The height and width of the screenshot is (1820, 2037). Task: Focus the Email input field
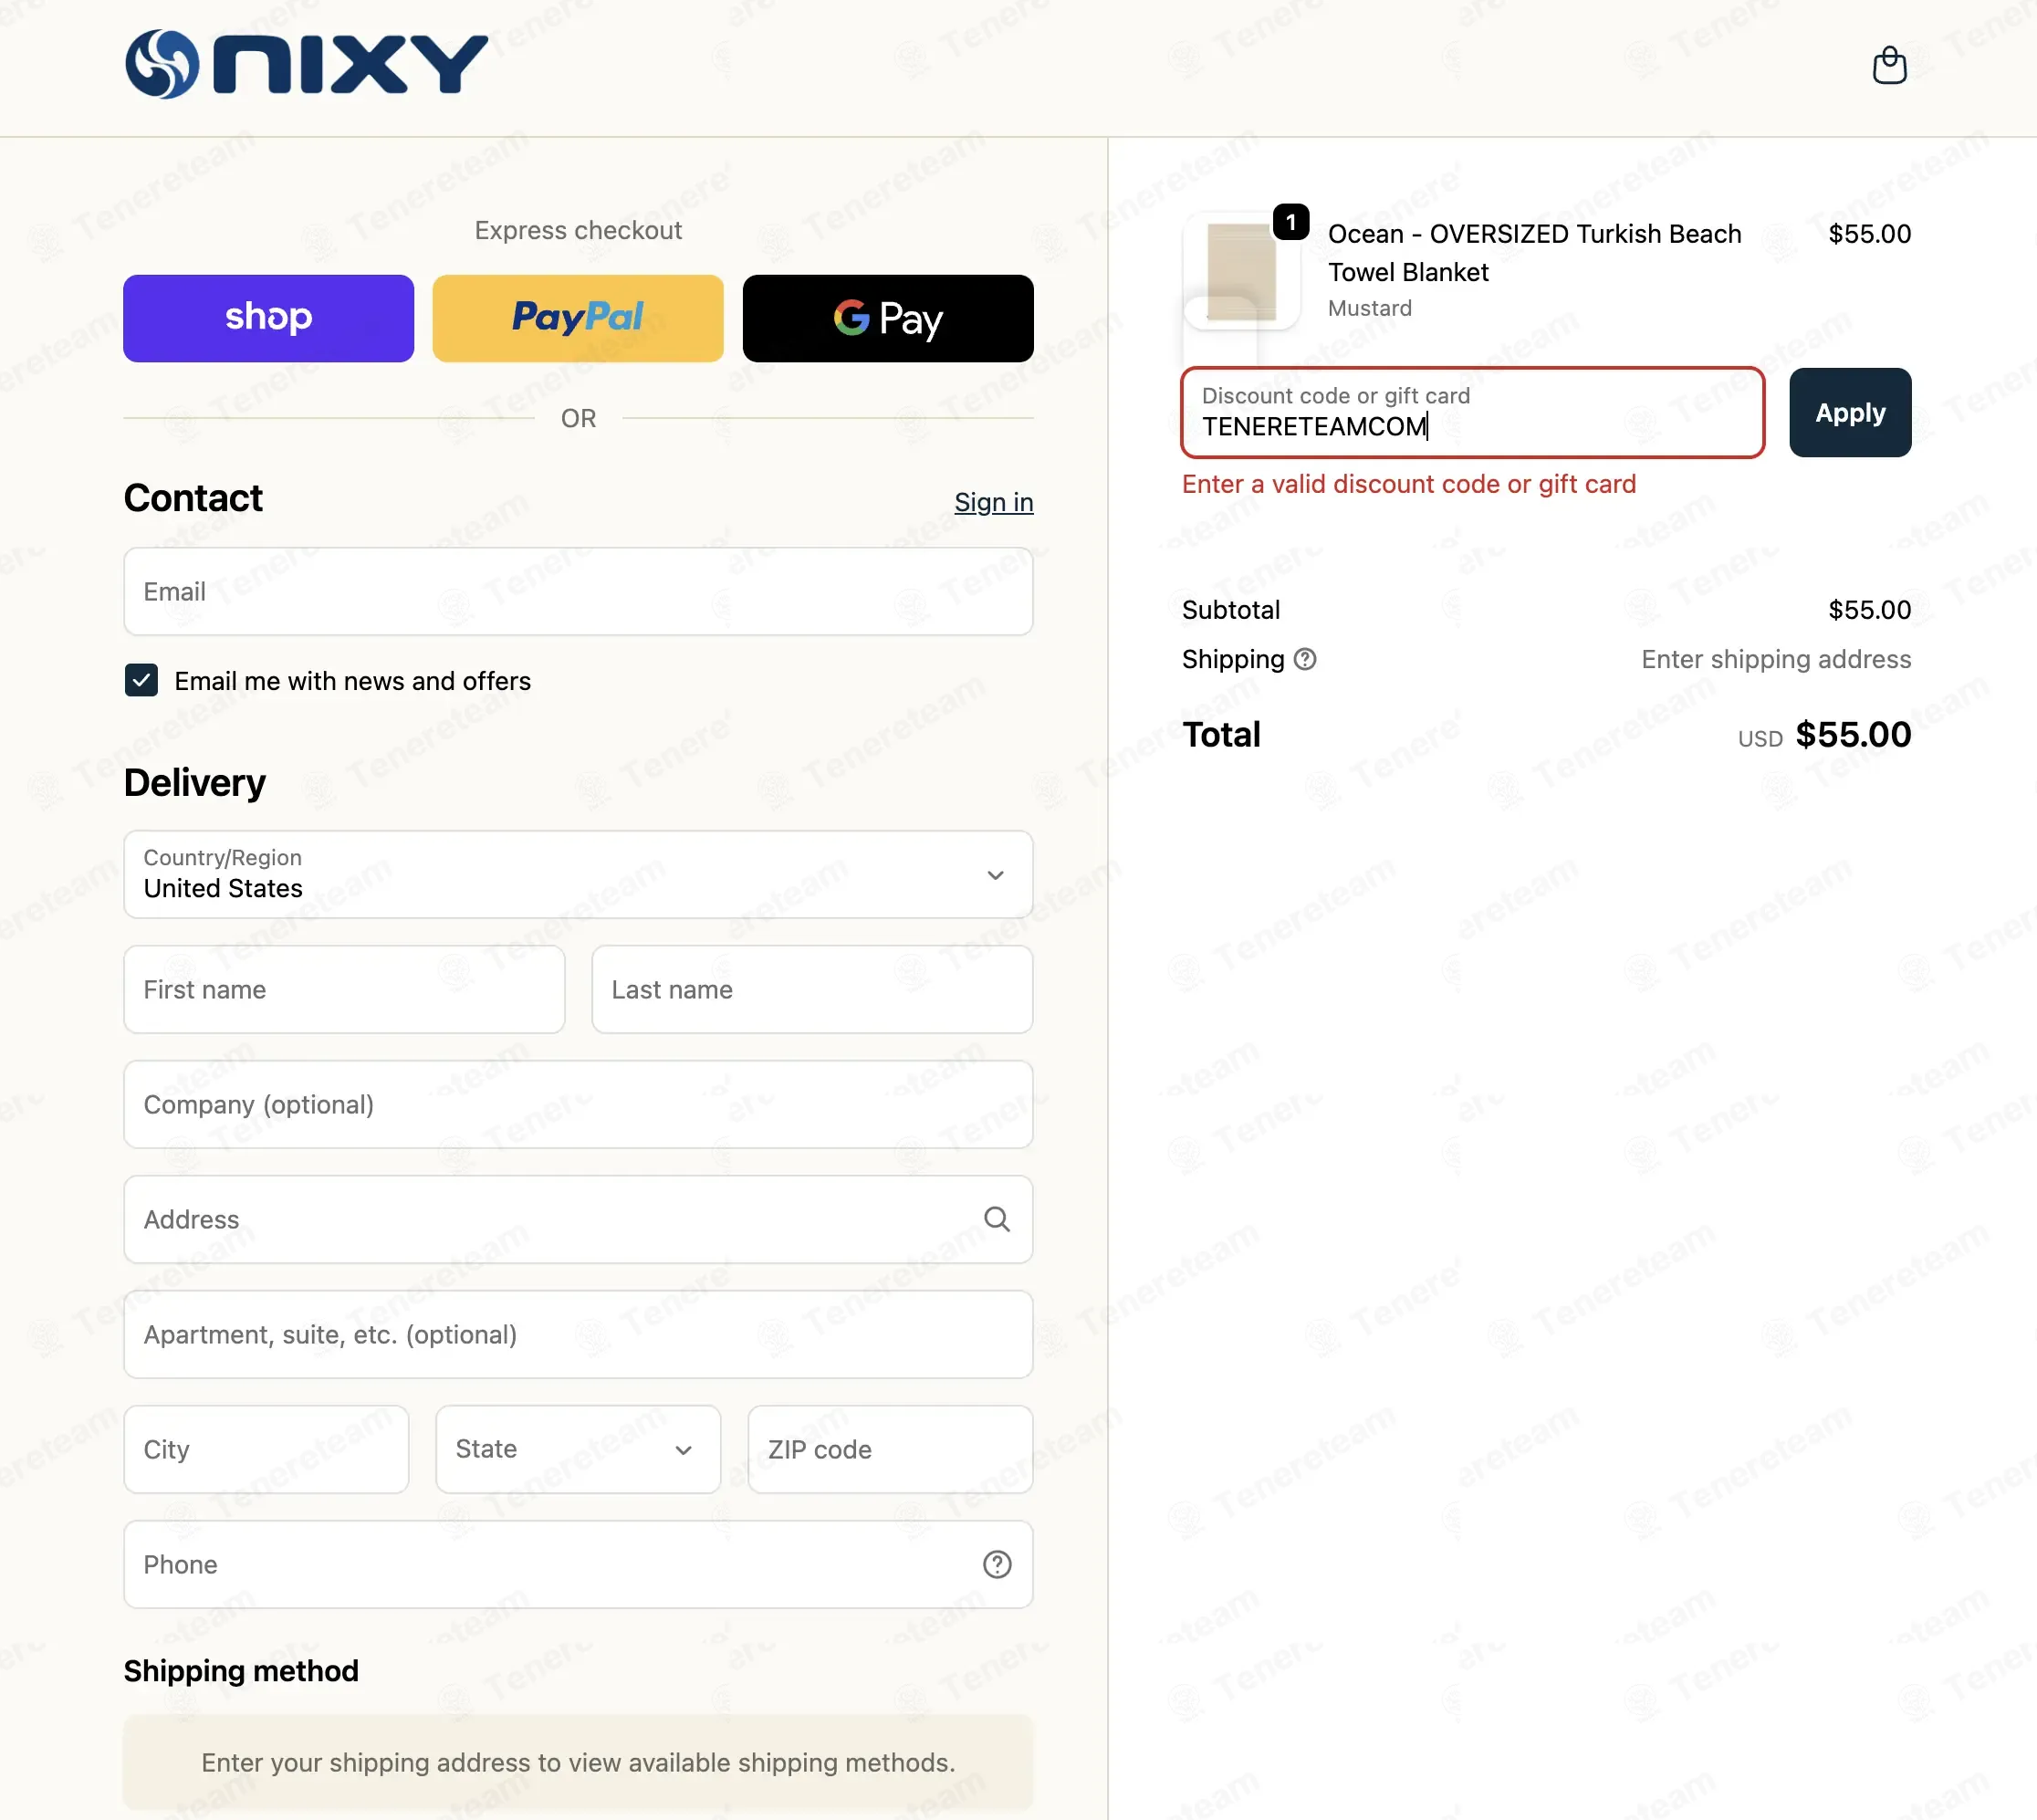pyautogui.click(x=578, y=591)
